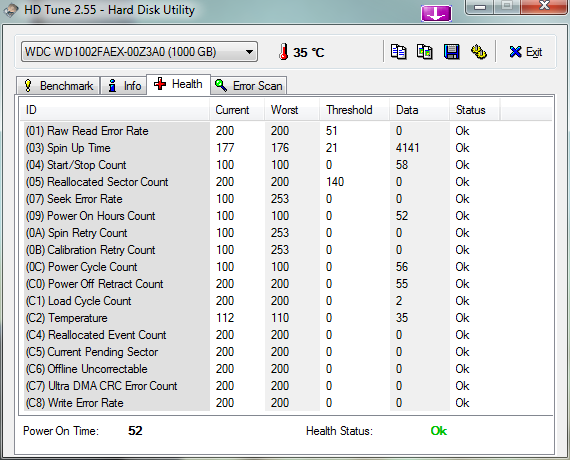This screenshot has width=570, height=460.
Task: Click the Temperature worst value 110
Action: [x=280, y=318]
